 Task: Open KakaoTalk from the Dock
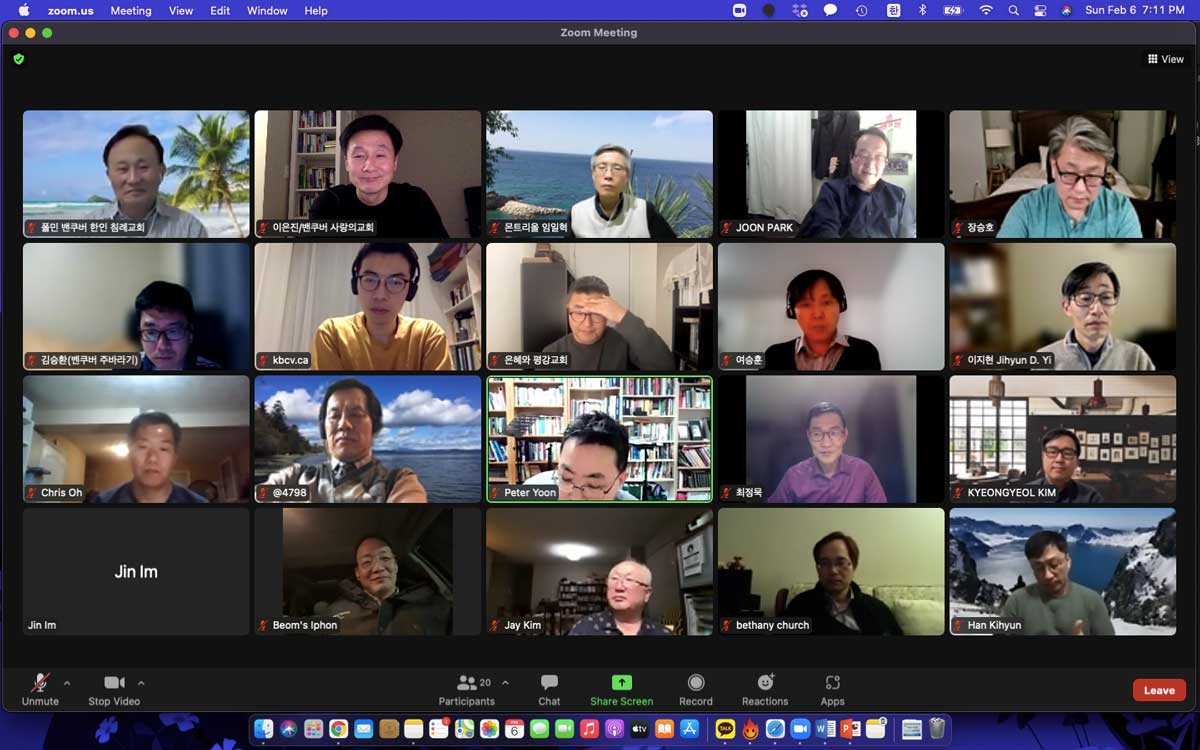pos(725,729)
